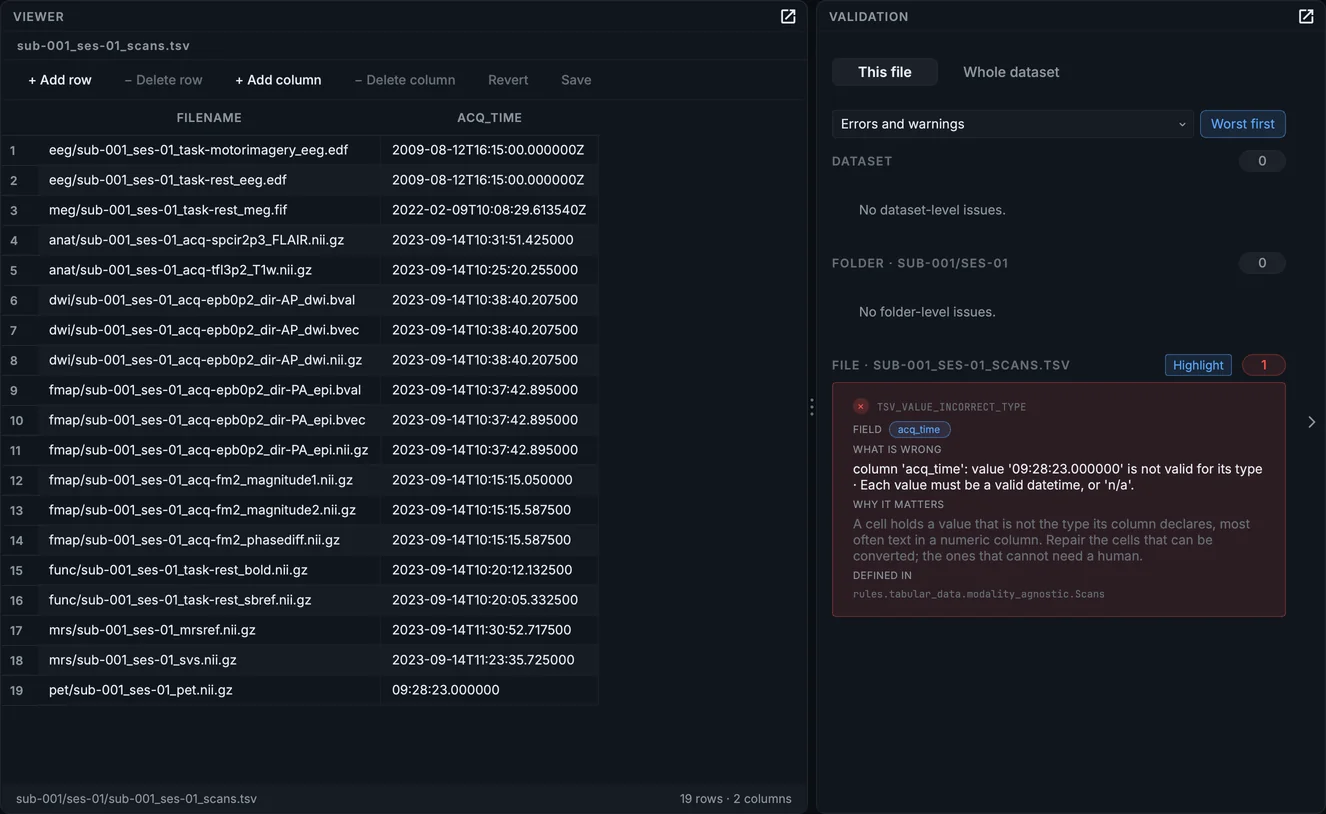Open the Errors and warnings dropdown
Screen dimensions: 1326x814
tap(1012, 124)
